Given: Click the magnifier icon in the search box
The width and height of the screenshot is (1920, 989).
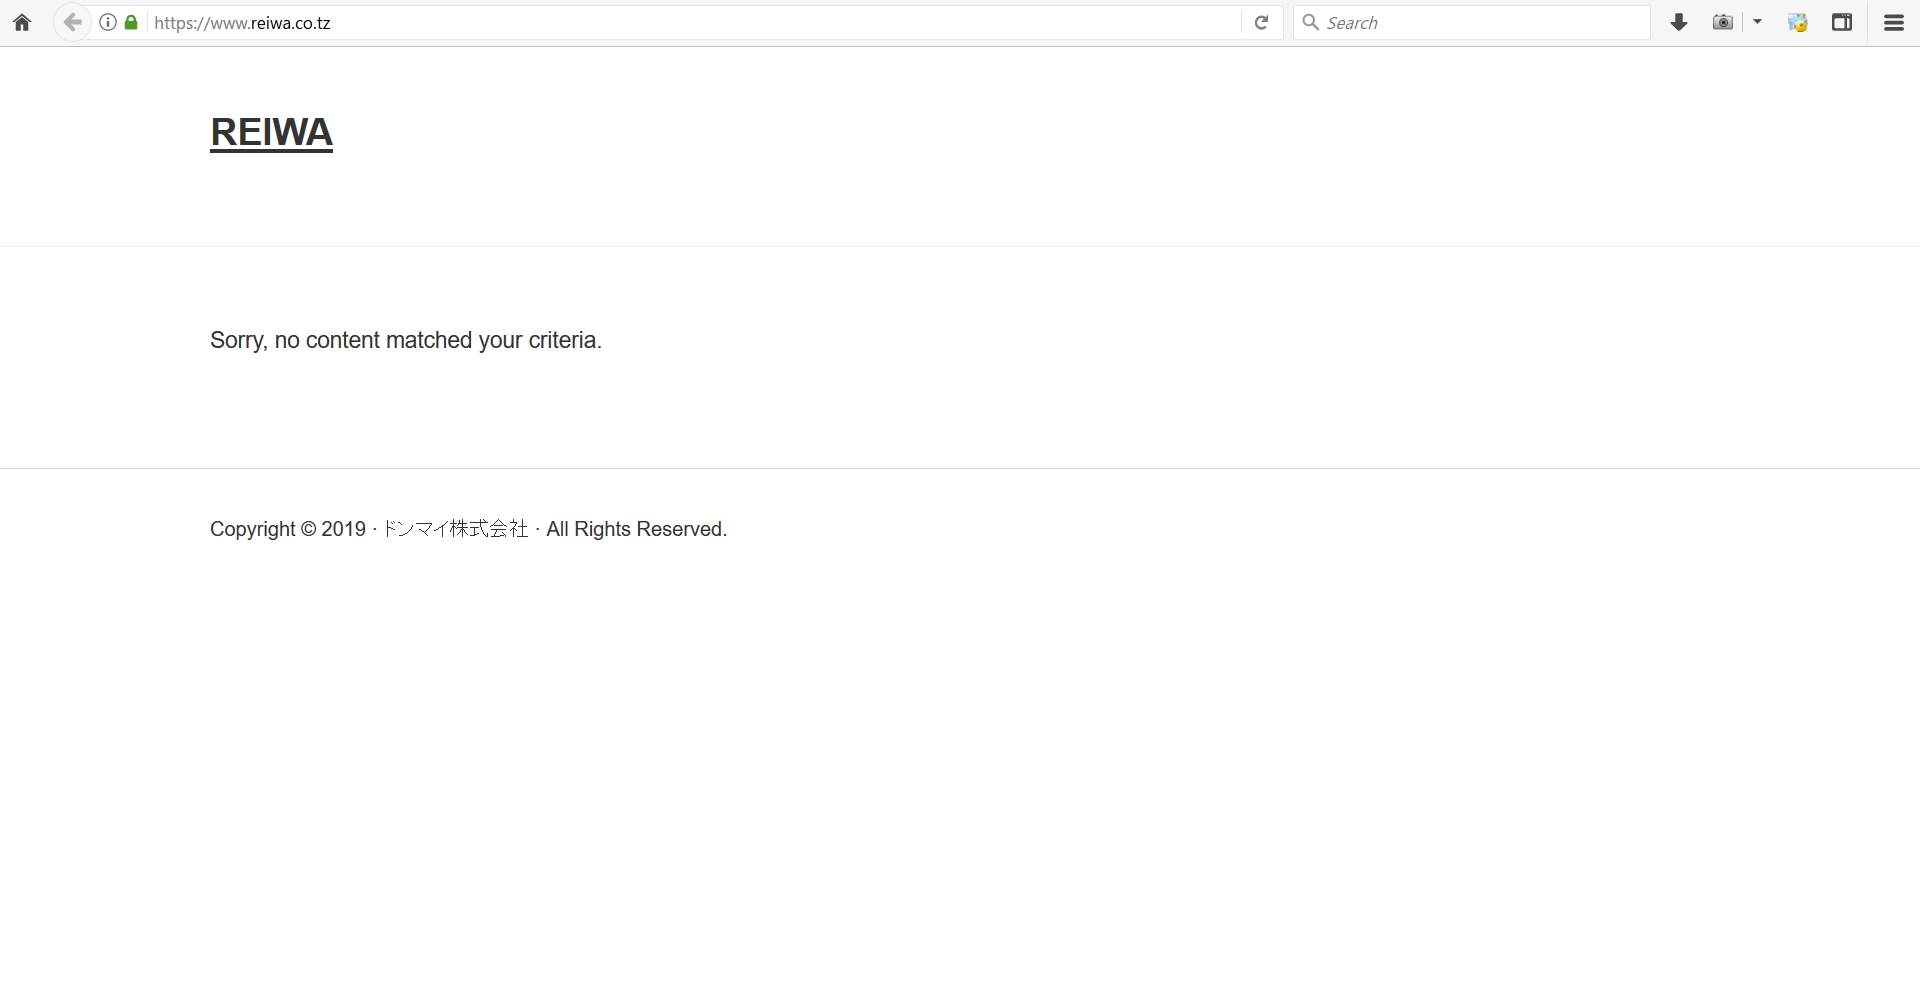Looking at the screenshot, I should click(x=1310, y=23).
